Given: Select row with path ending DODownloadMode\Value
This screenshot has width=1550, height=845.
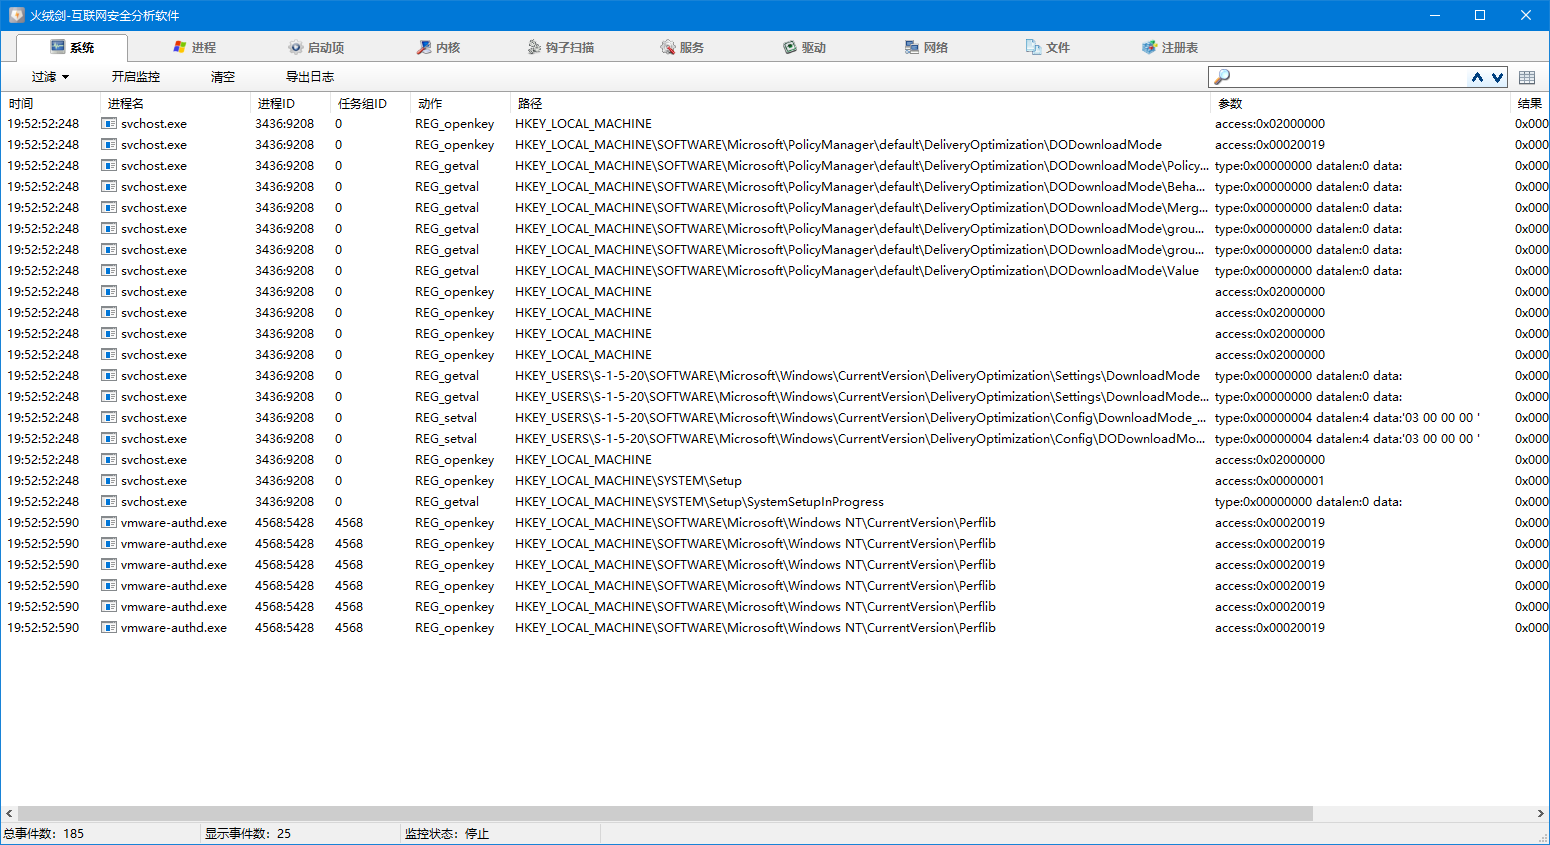Looking at the screenshot, I should pos(775,271).
